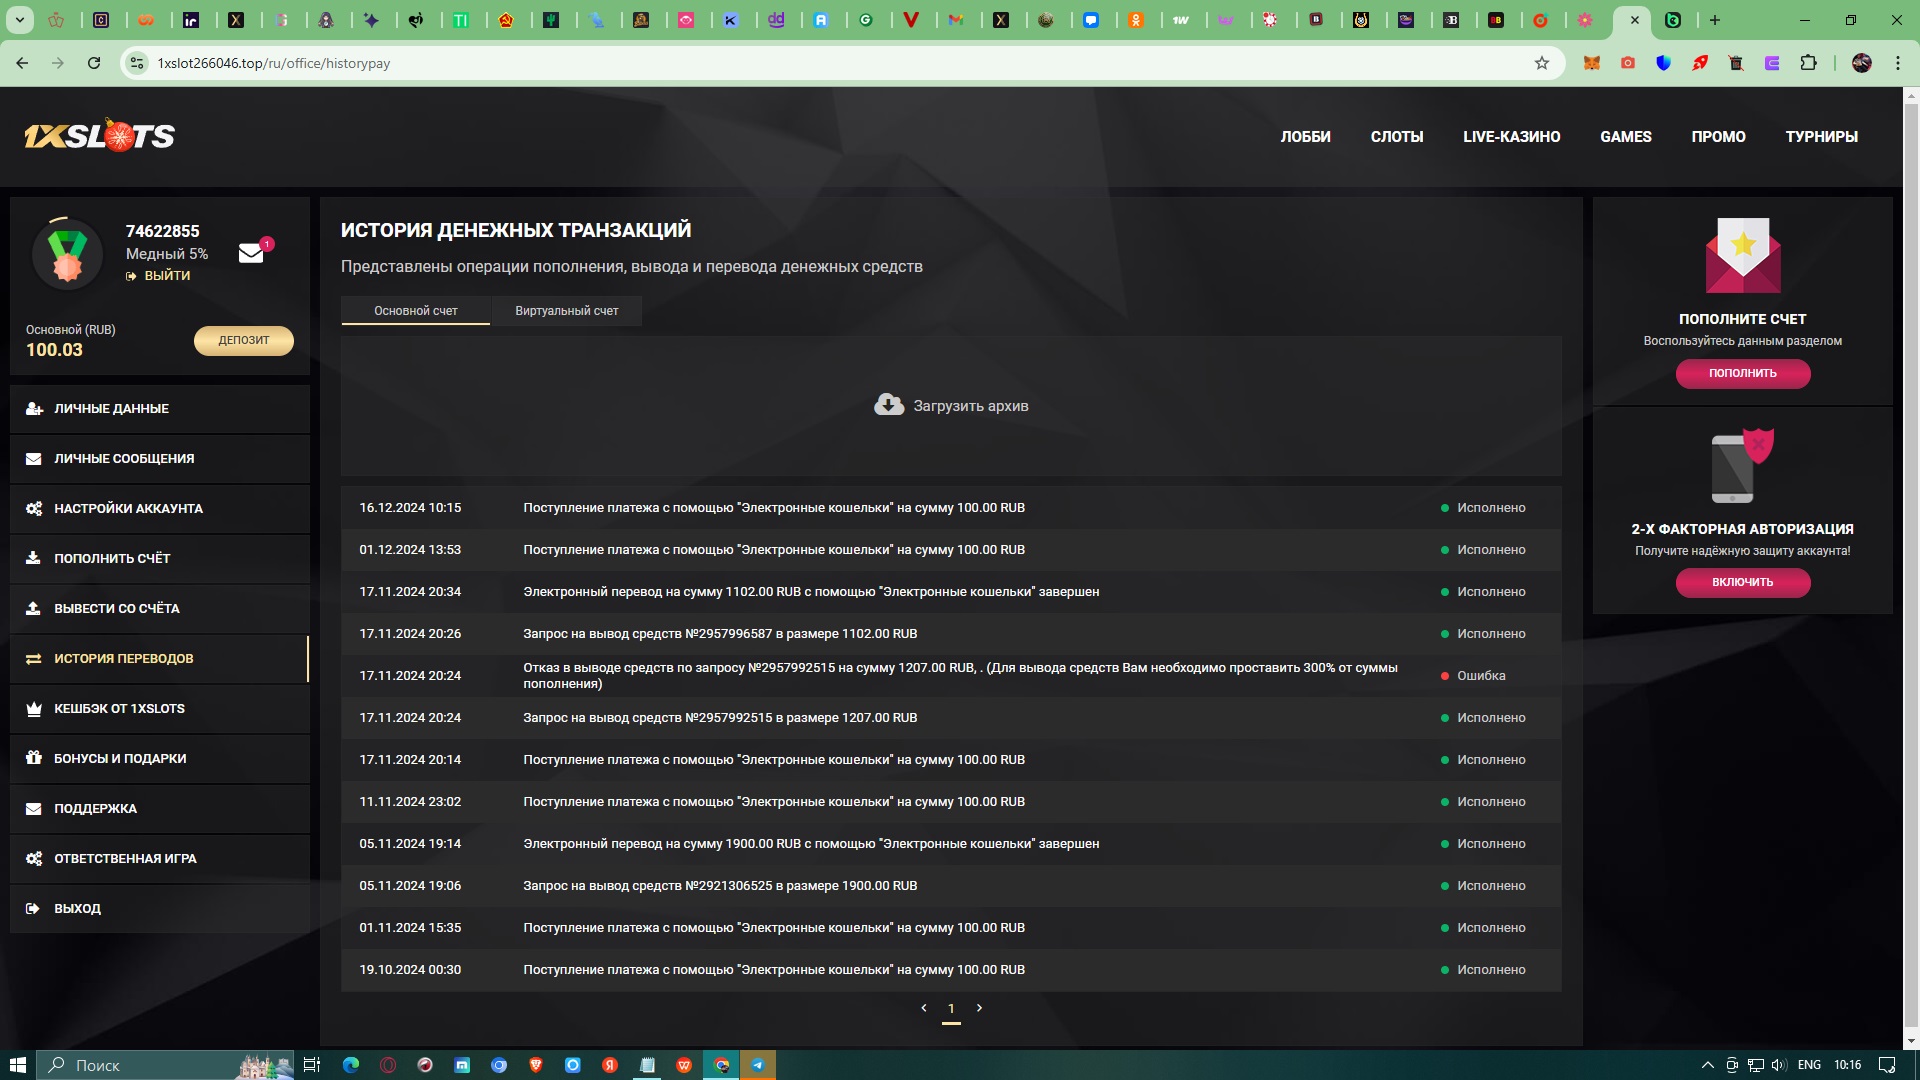1920x1080 pixels.
Task: Switch to Виртуальный счет tab
Action: (x=566, y=311)
